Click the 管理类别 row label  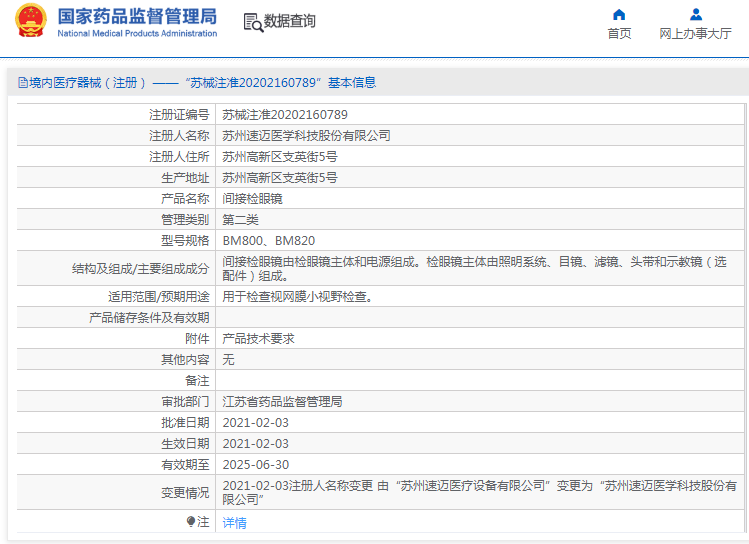[185, 220]
